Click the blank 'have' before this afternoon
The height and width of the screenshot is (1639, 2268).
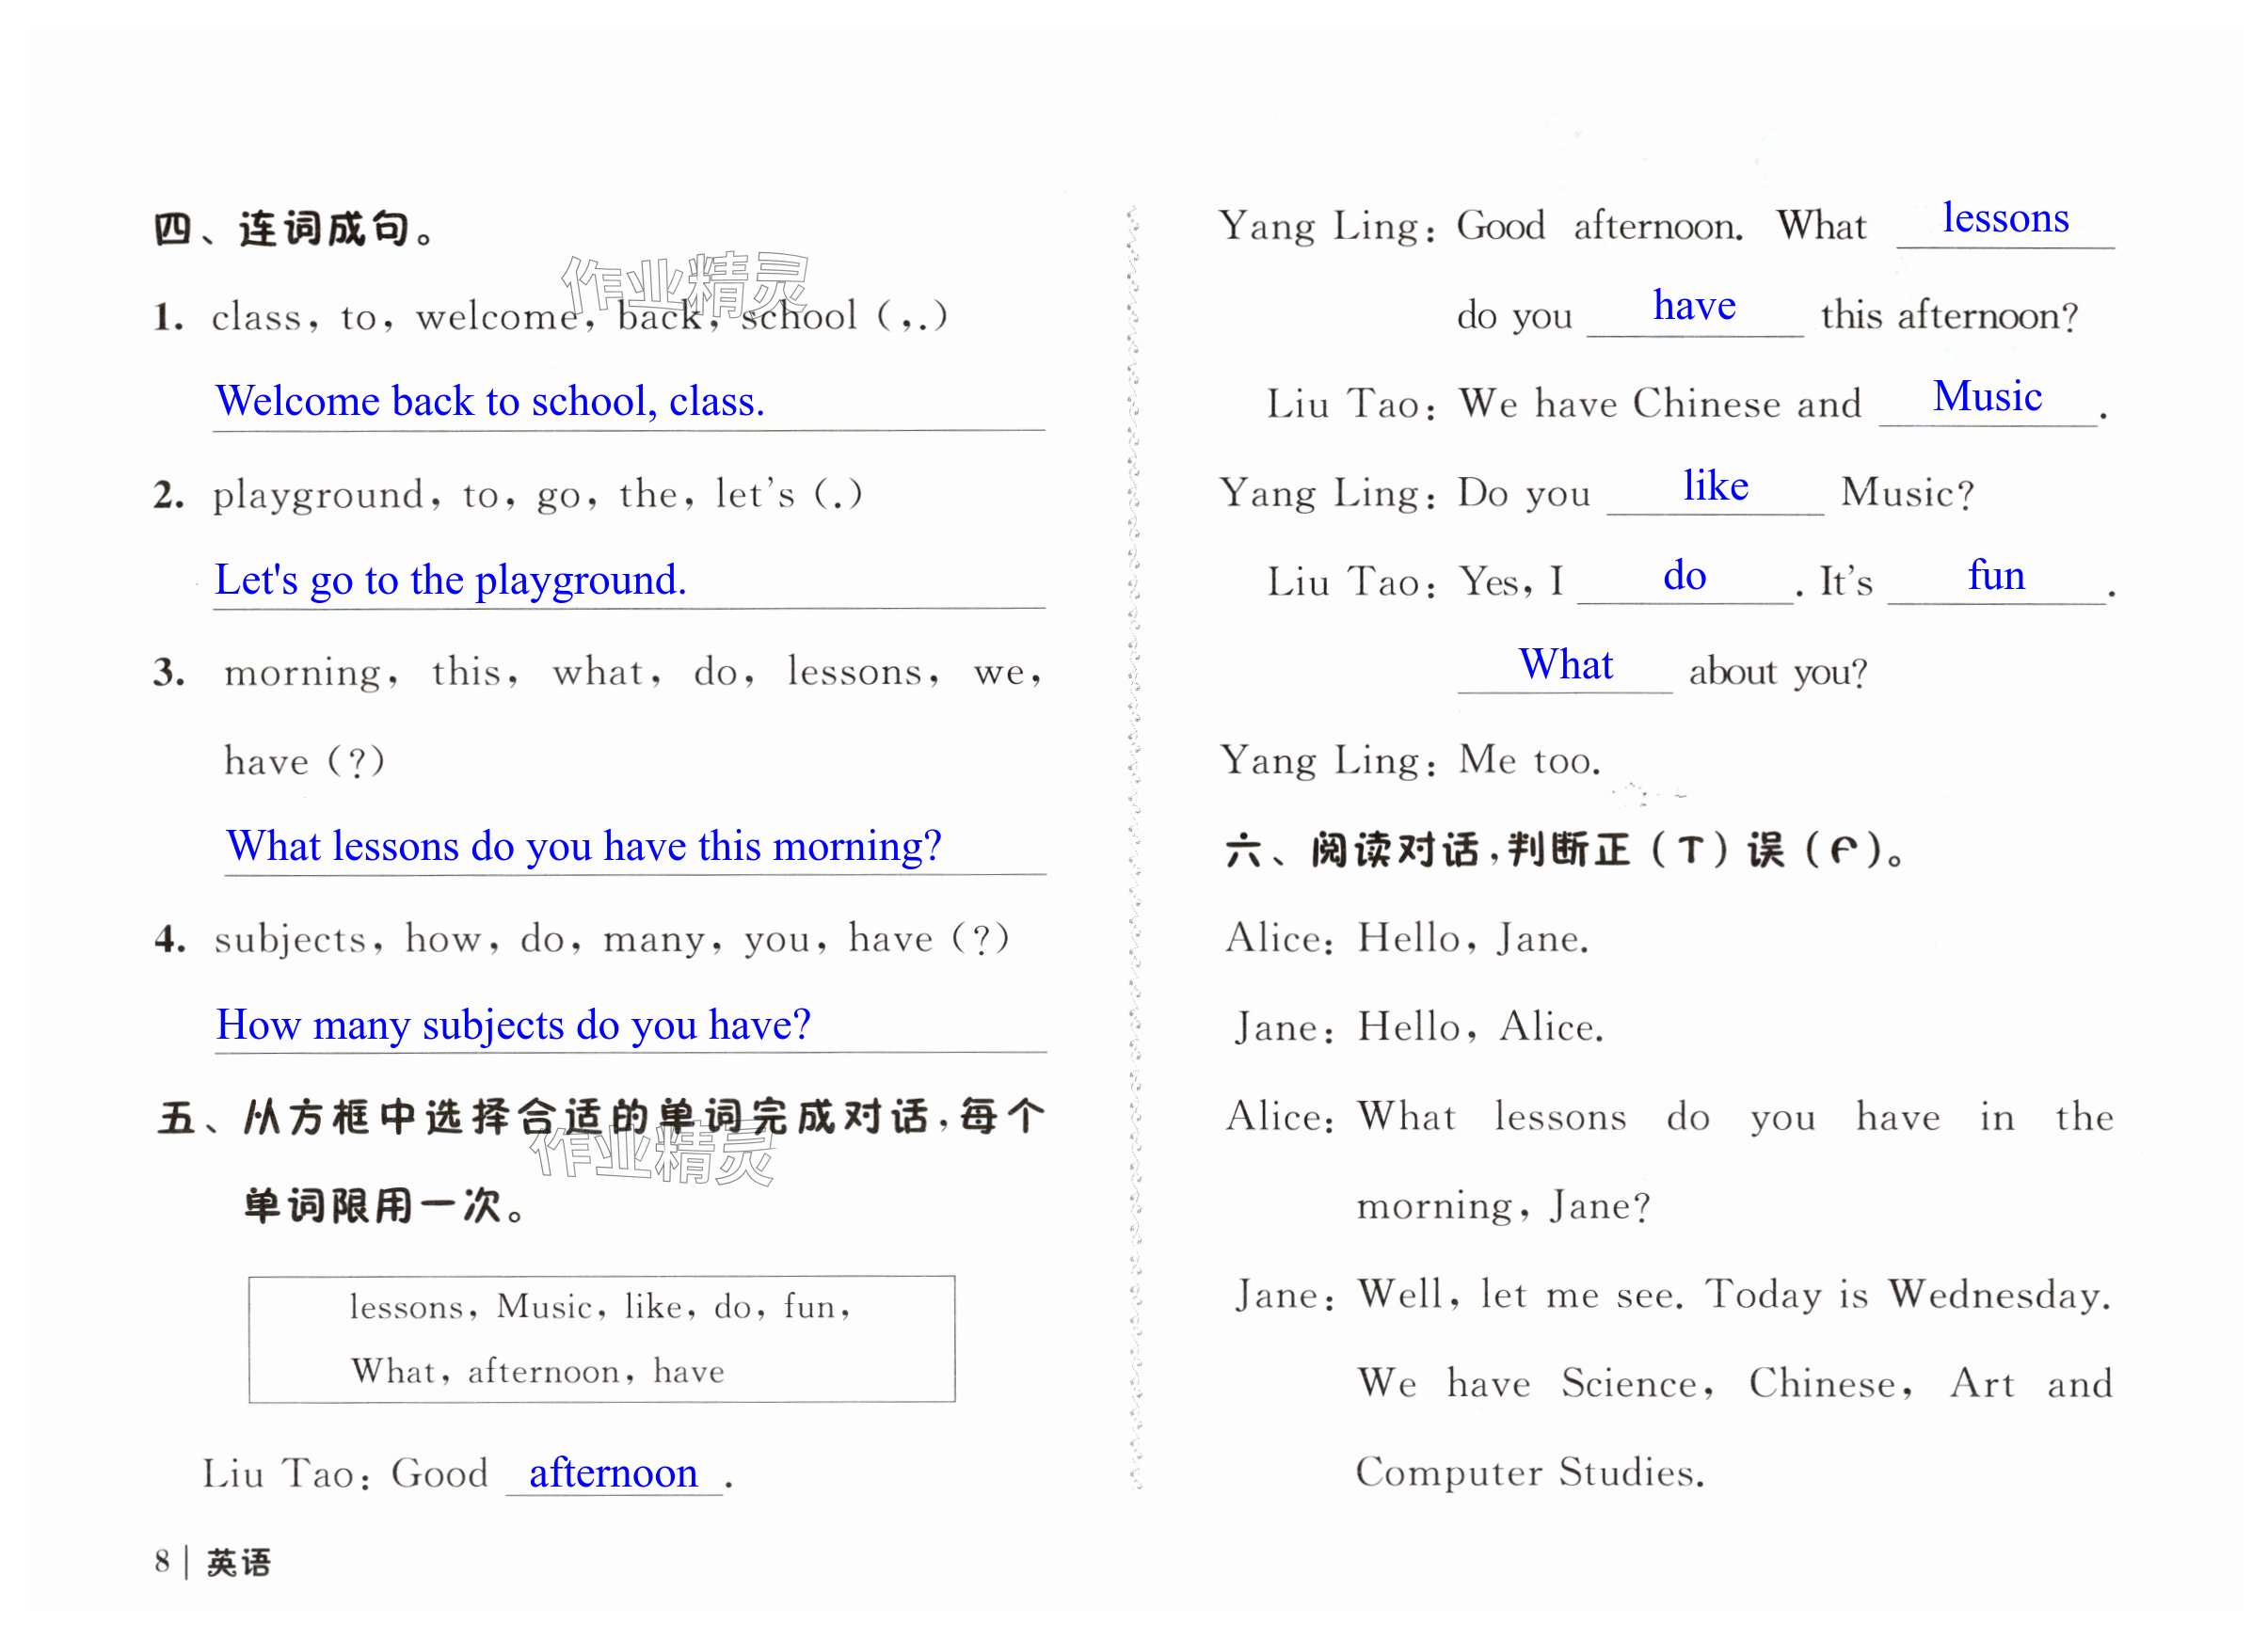[1693, 307]
